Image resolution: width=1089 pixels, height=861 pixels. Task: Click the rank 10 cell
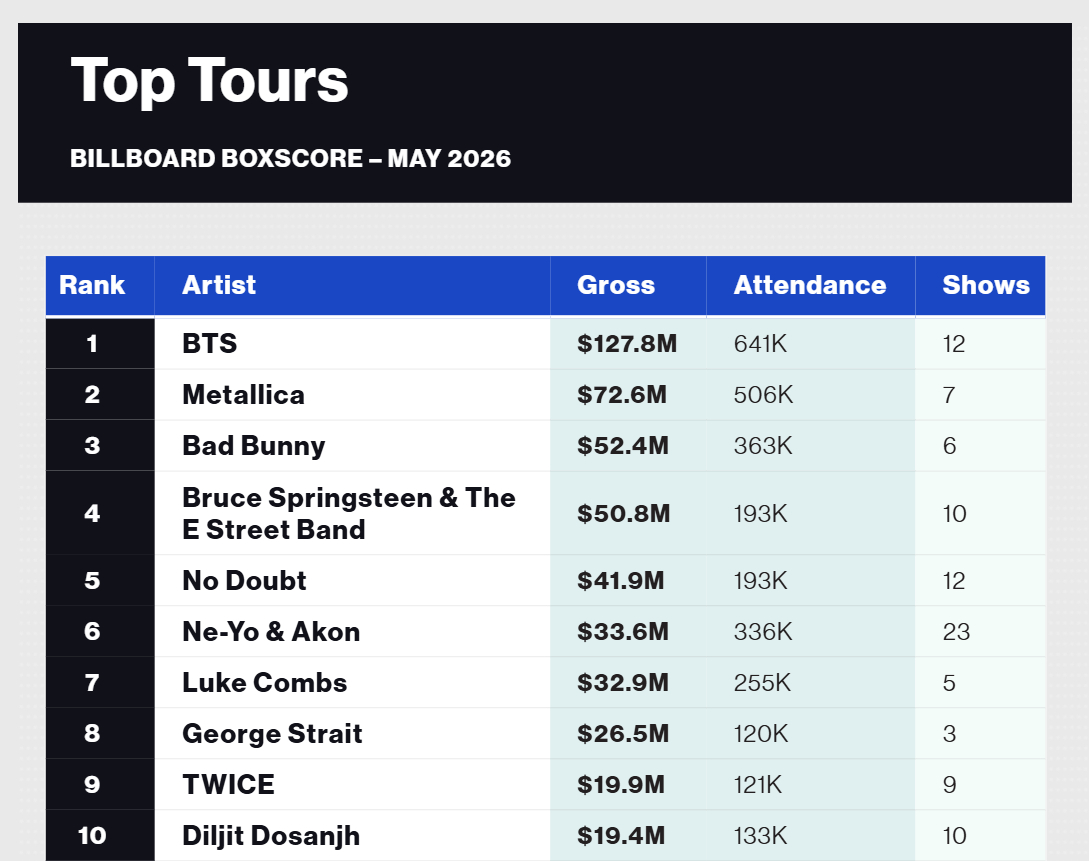(x=92, y=835)
